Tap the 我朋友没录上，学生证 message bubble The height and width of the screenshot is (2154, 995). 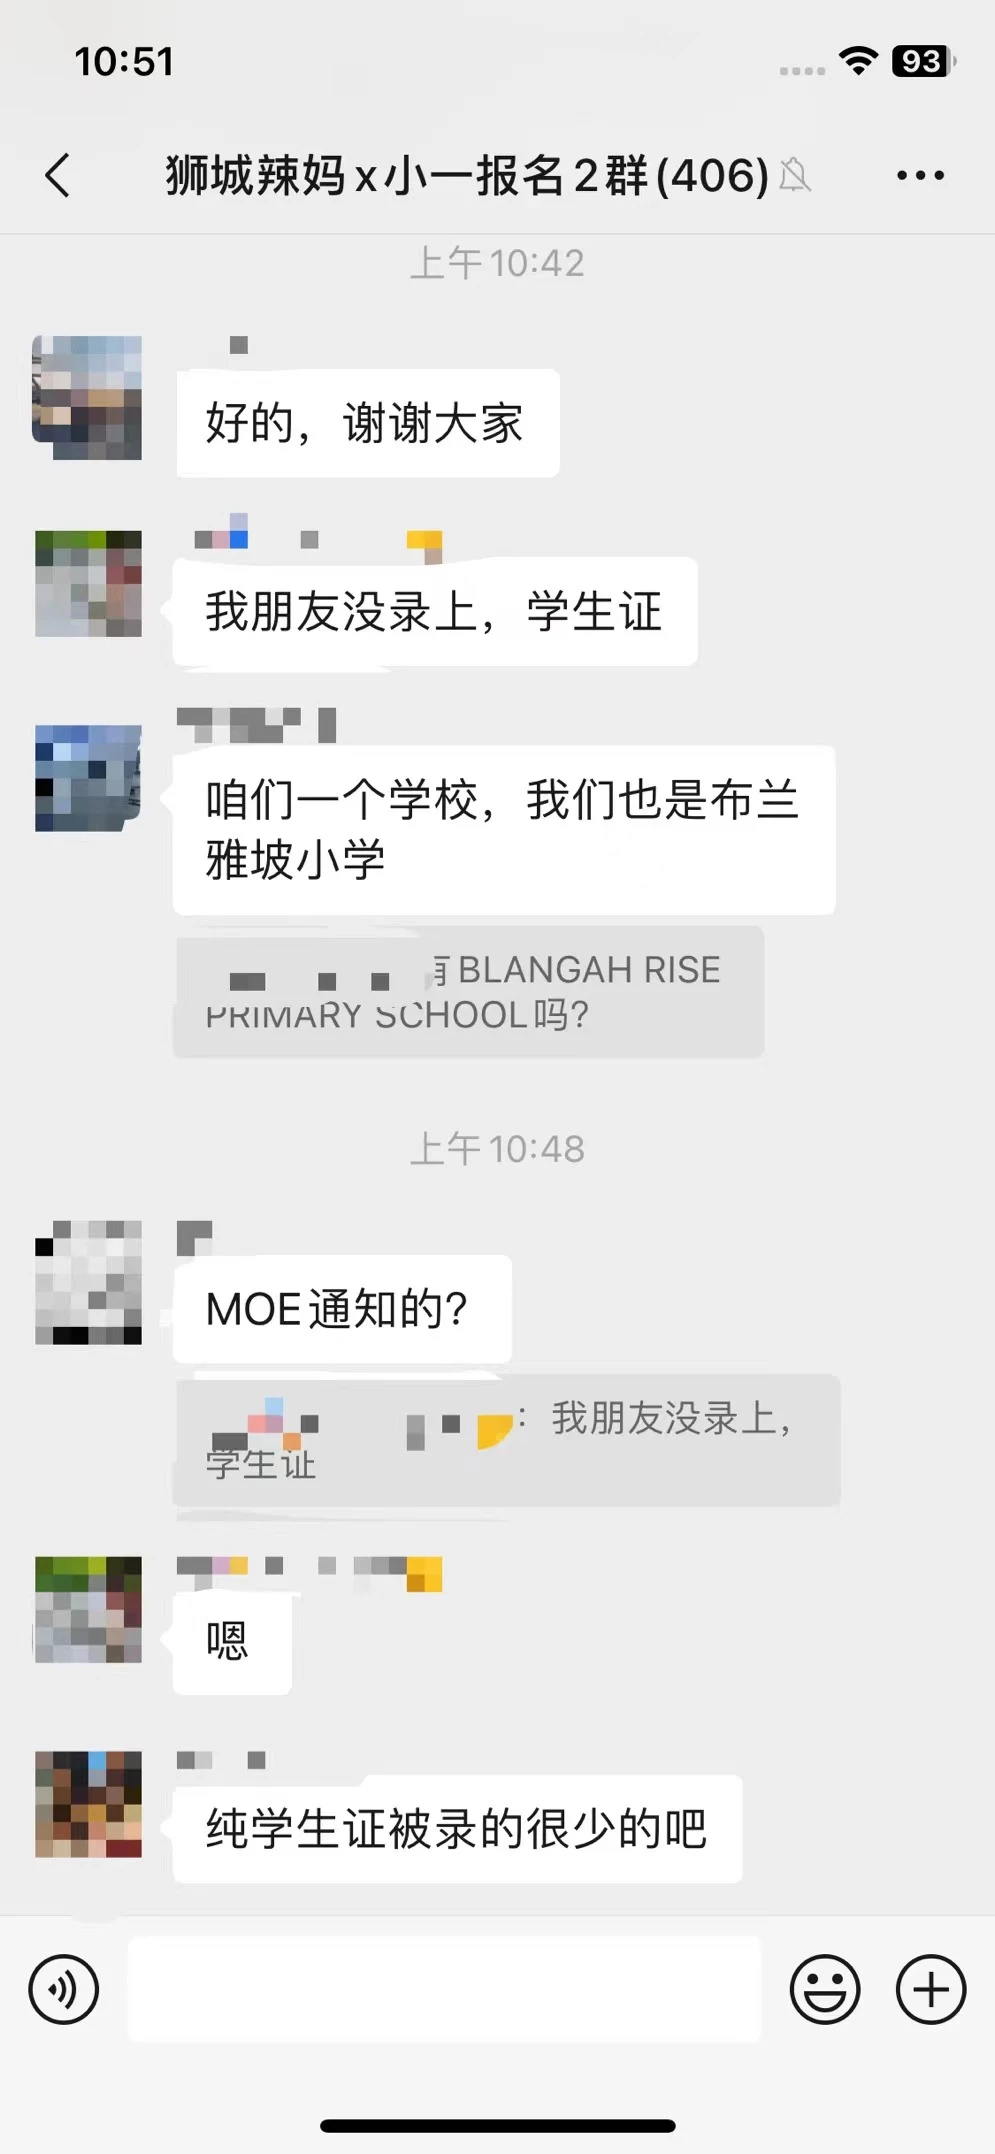(435, 612)
